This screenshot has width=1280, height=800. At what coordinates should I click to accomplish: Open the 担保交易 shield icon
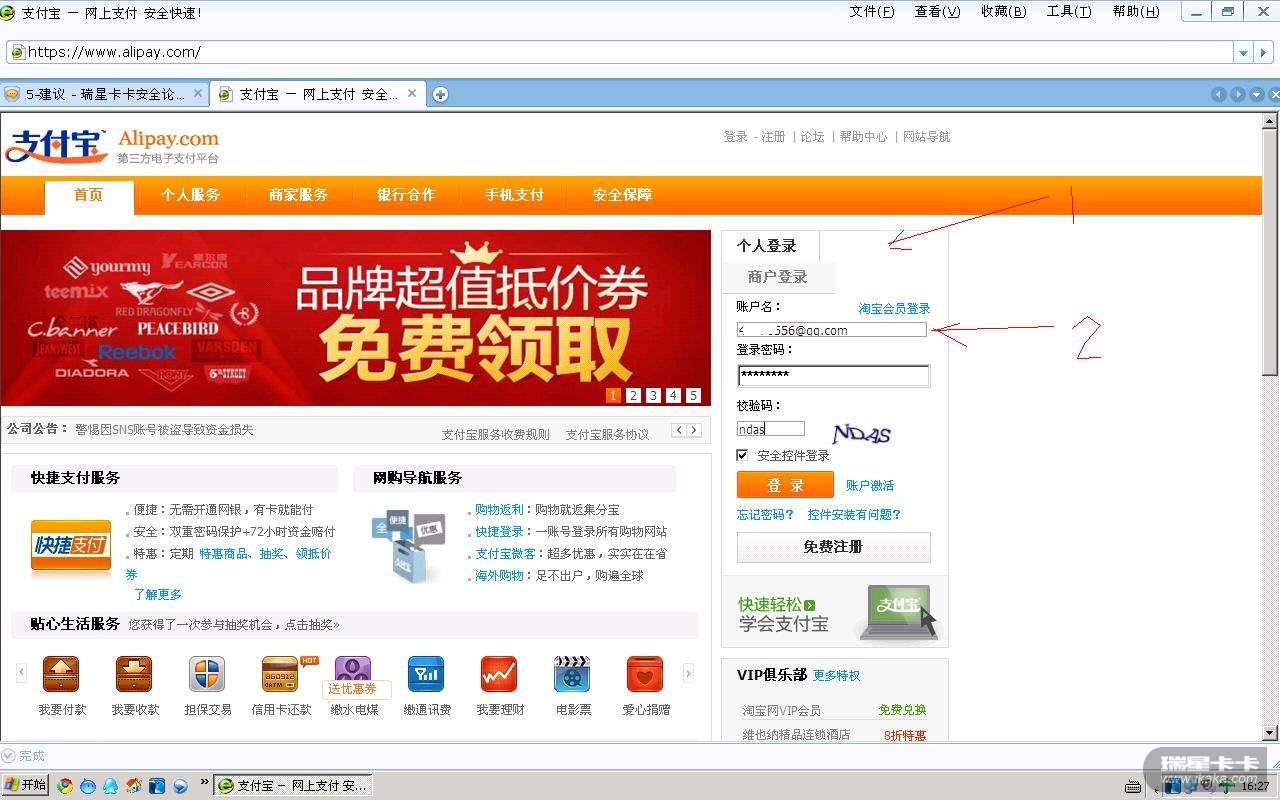tap(207, 674)
